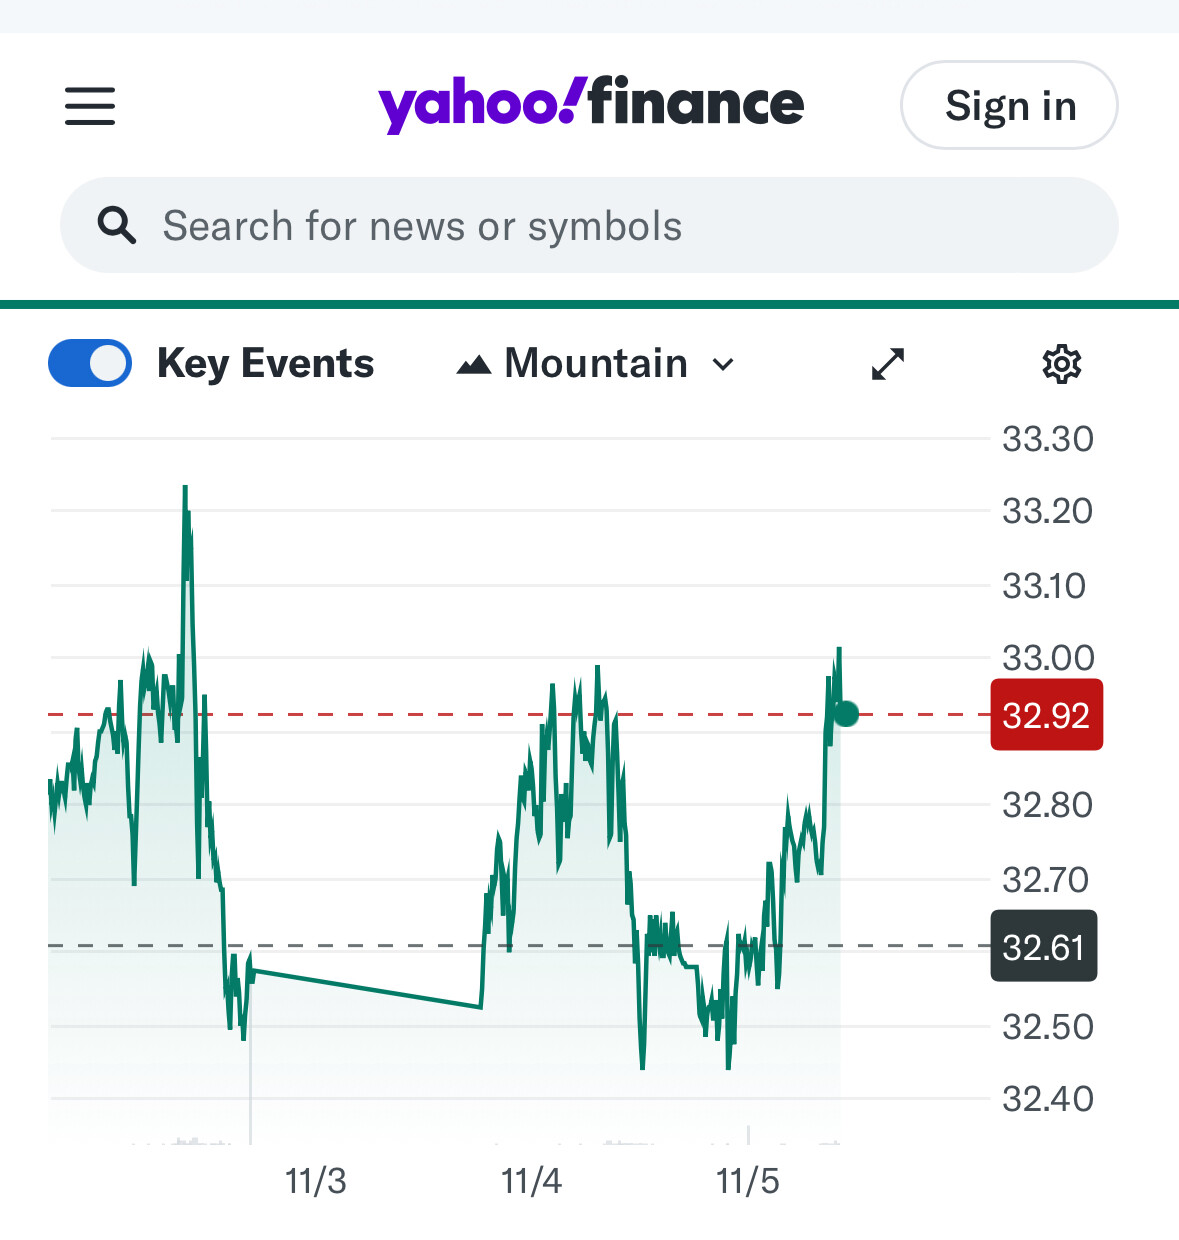Click the Yahoo Finance logo
Viewport: 1179px width, 1240px height.
point(591,104)
